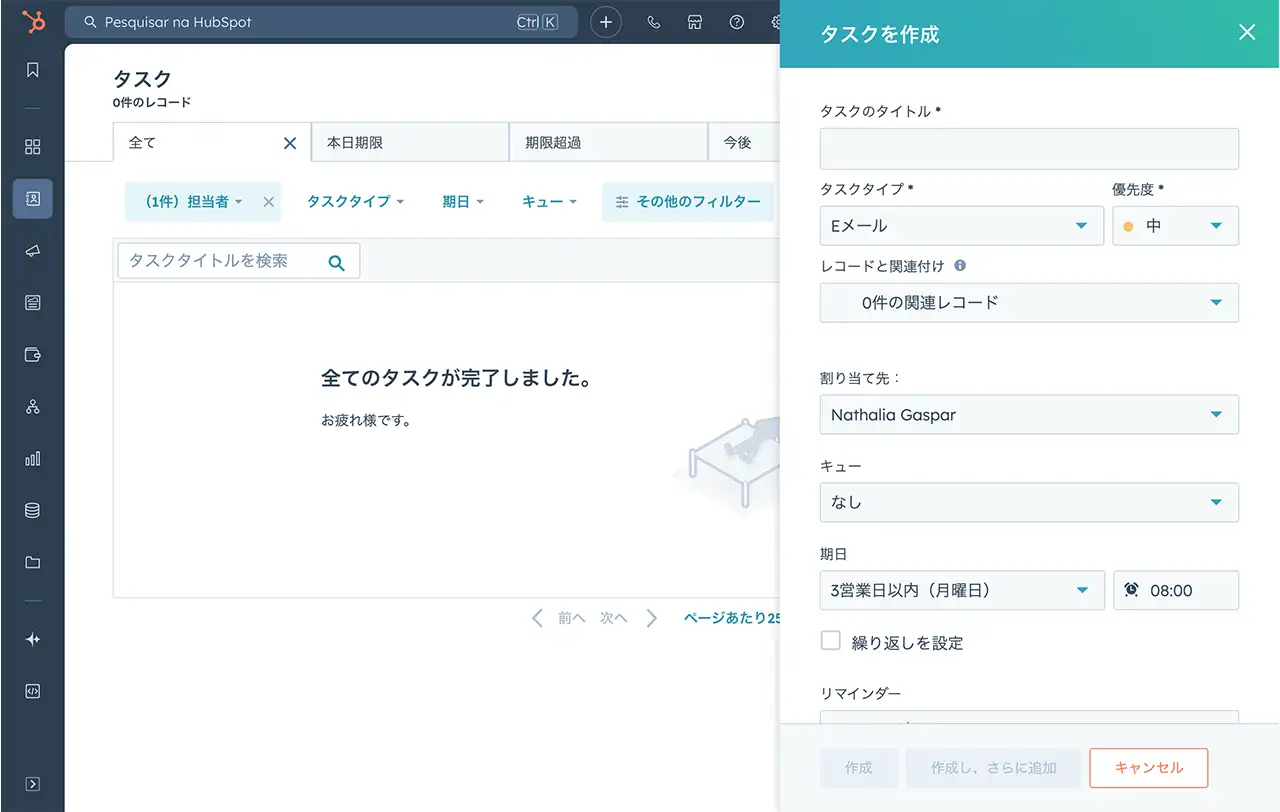This screenshot has width=1280, height=812.
Task: Click the HubSpot sprocket logo
Action: coord(33,21)
